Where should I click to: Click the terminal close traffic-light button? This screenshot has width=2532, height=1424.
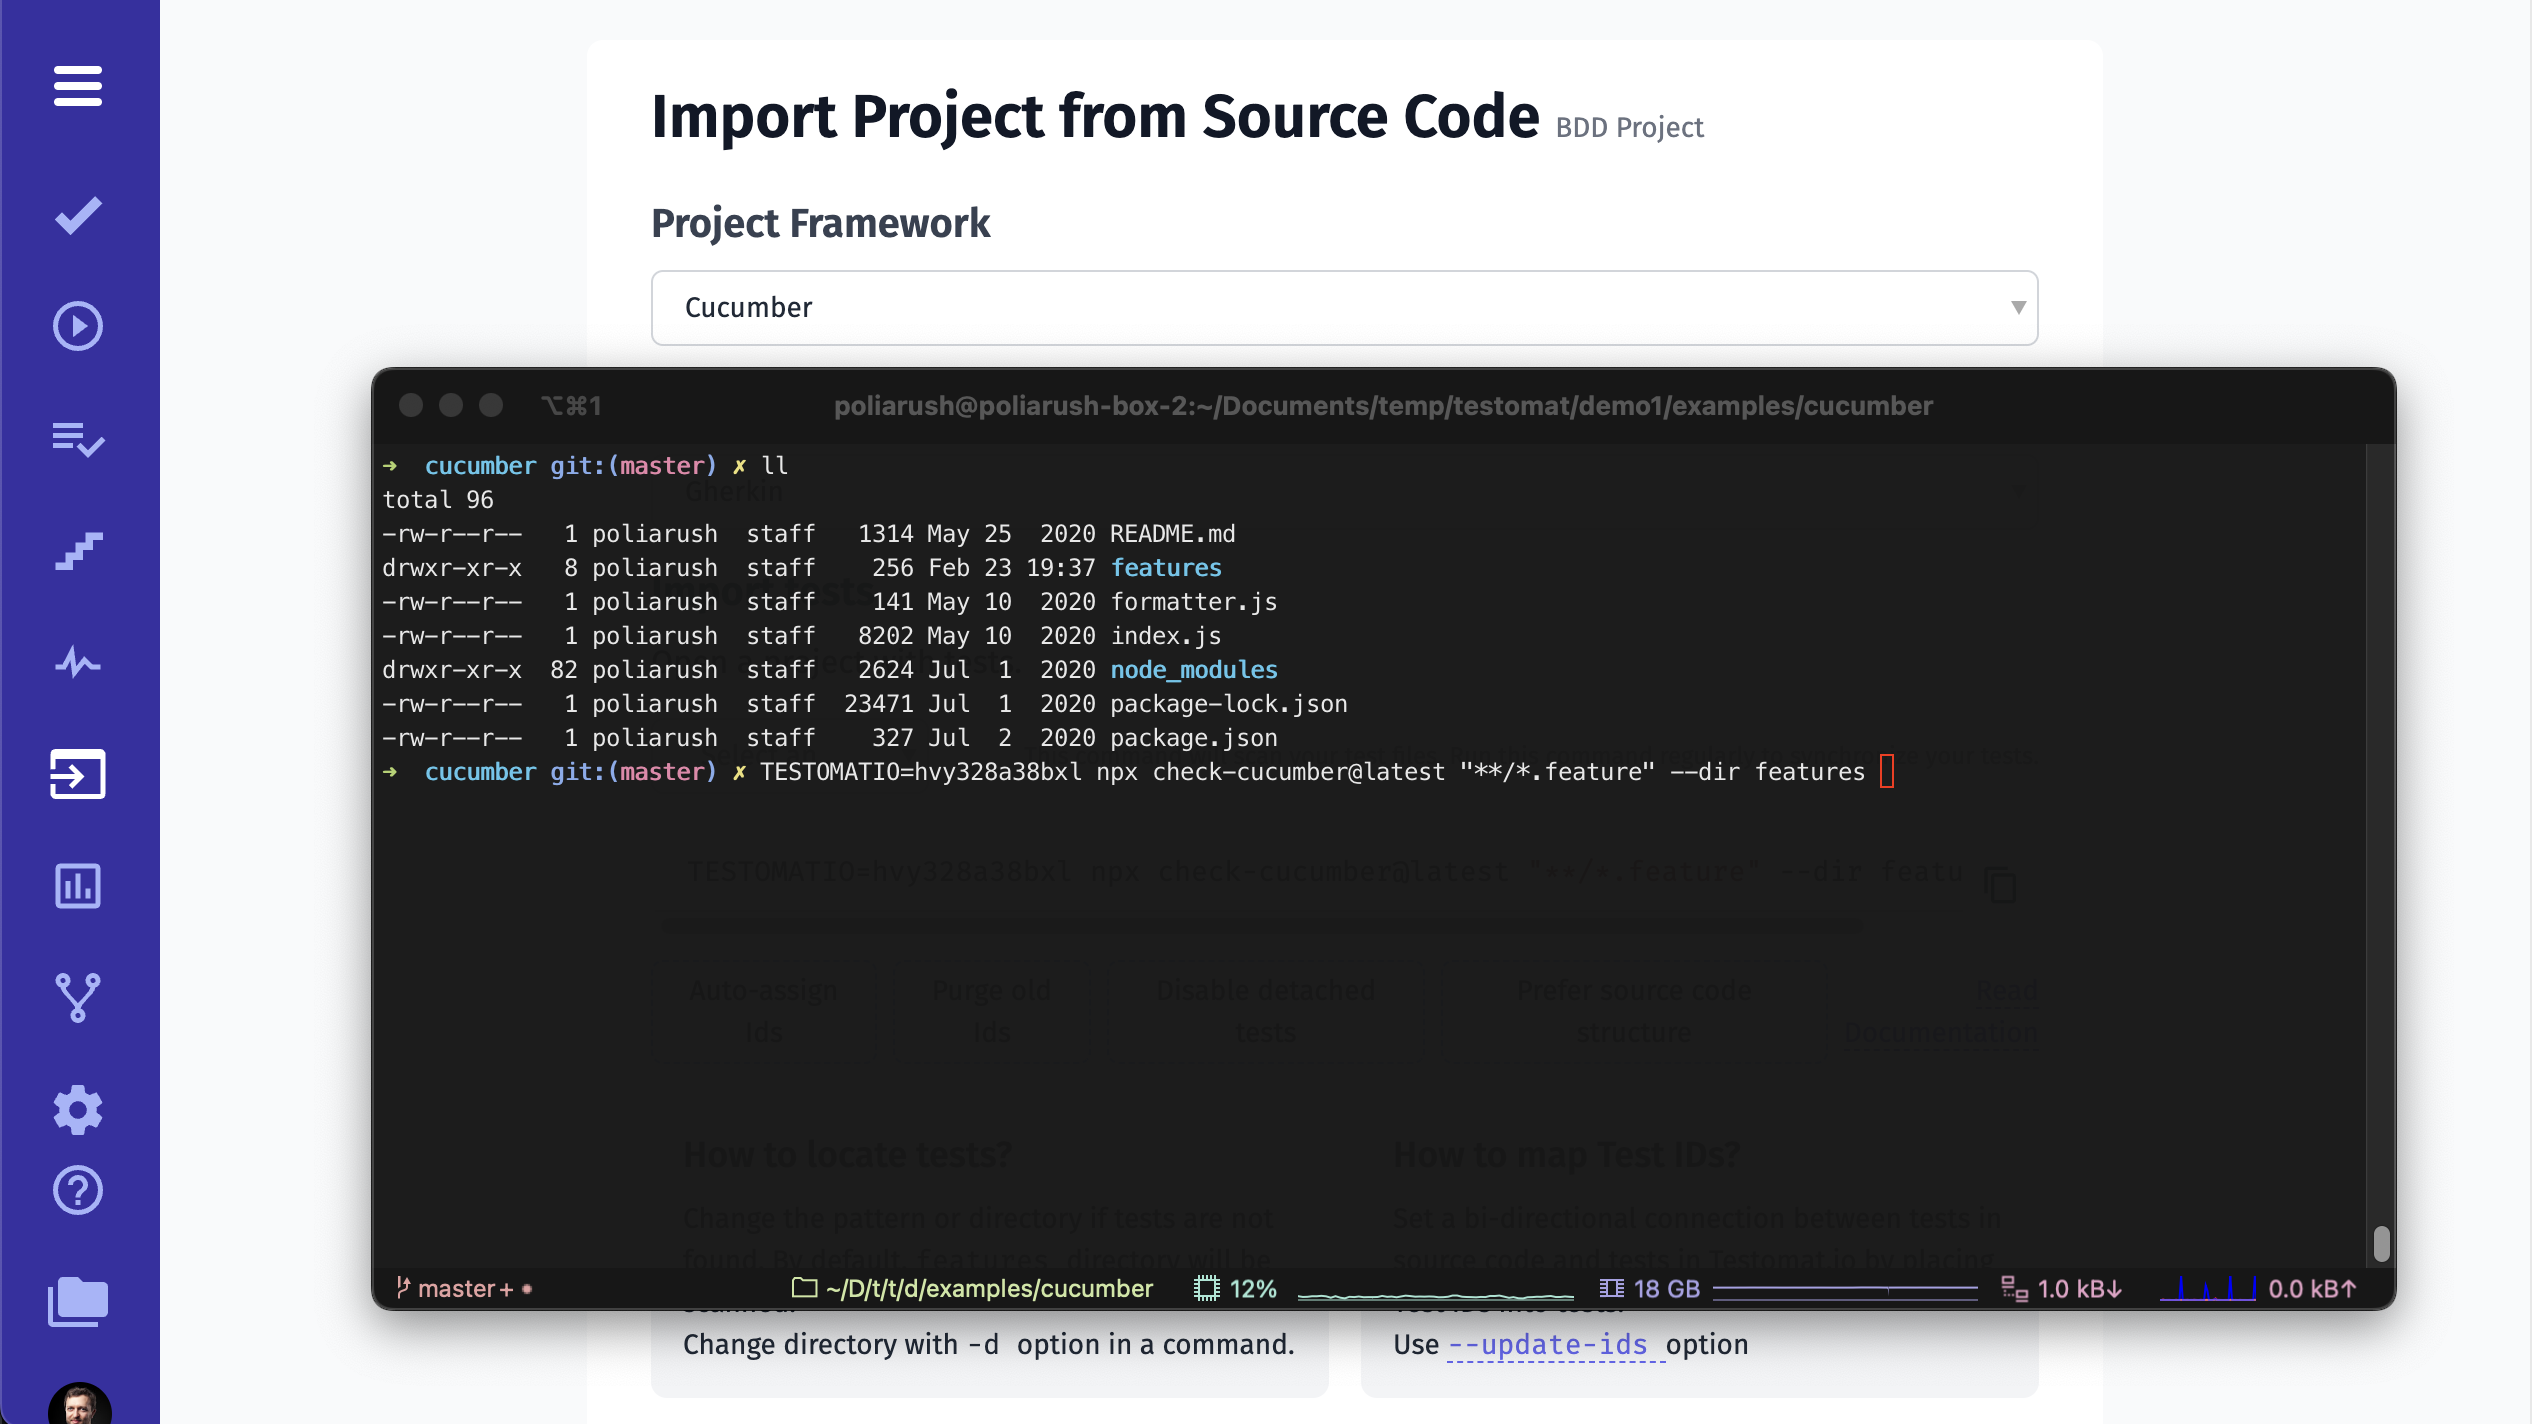coord(410,405)
